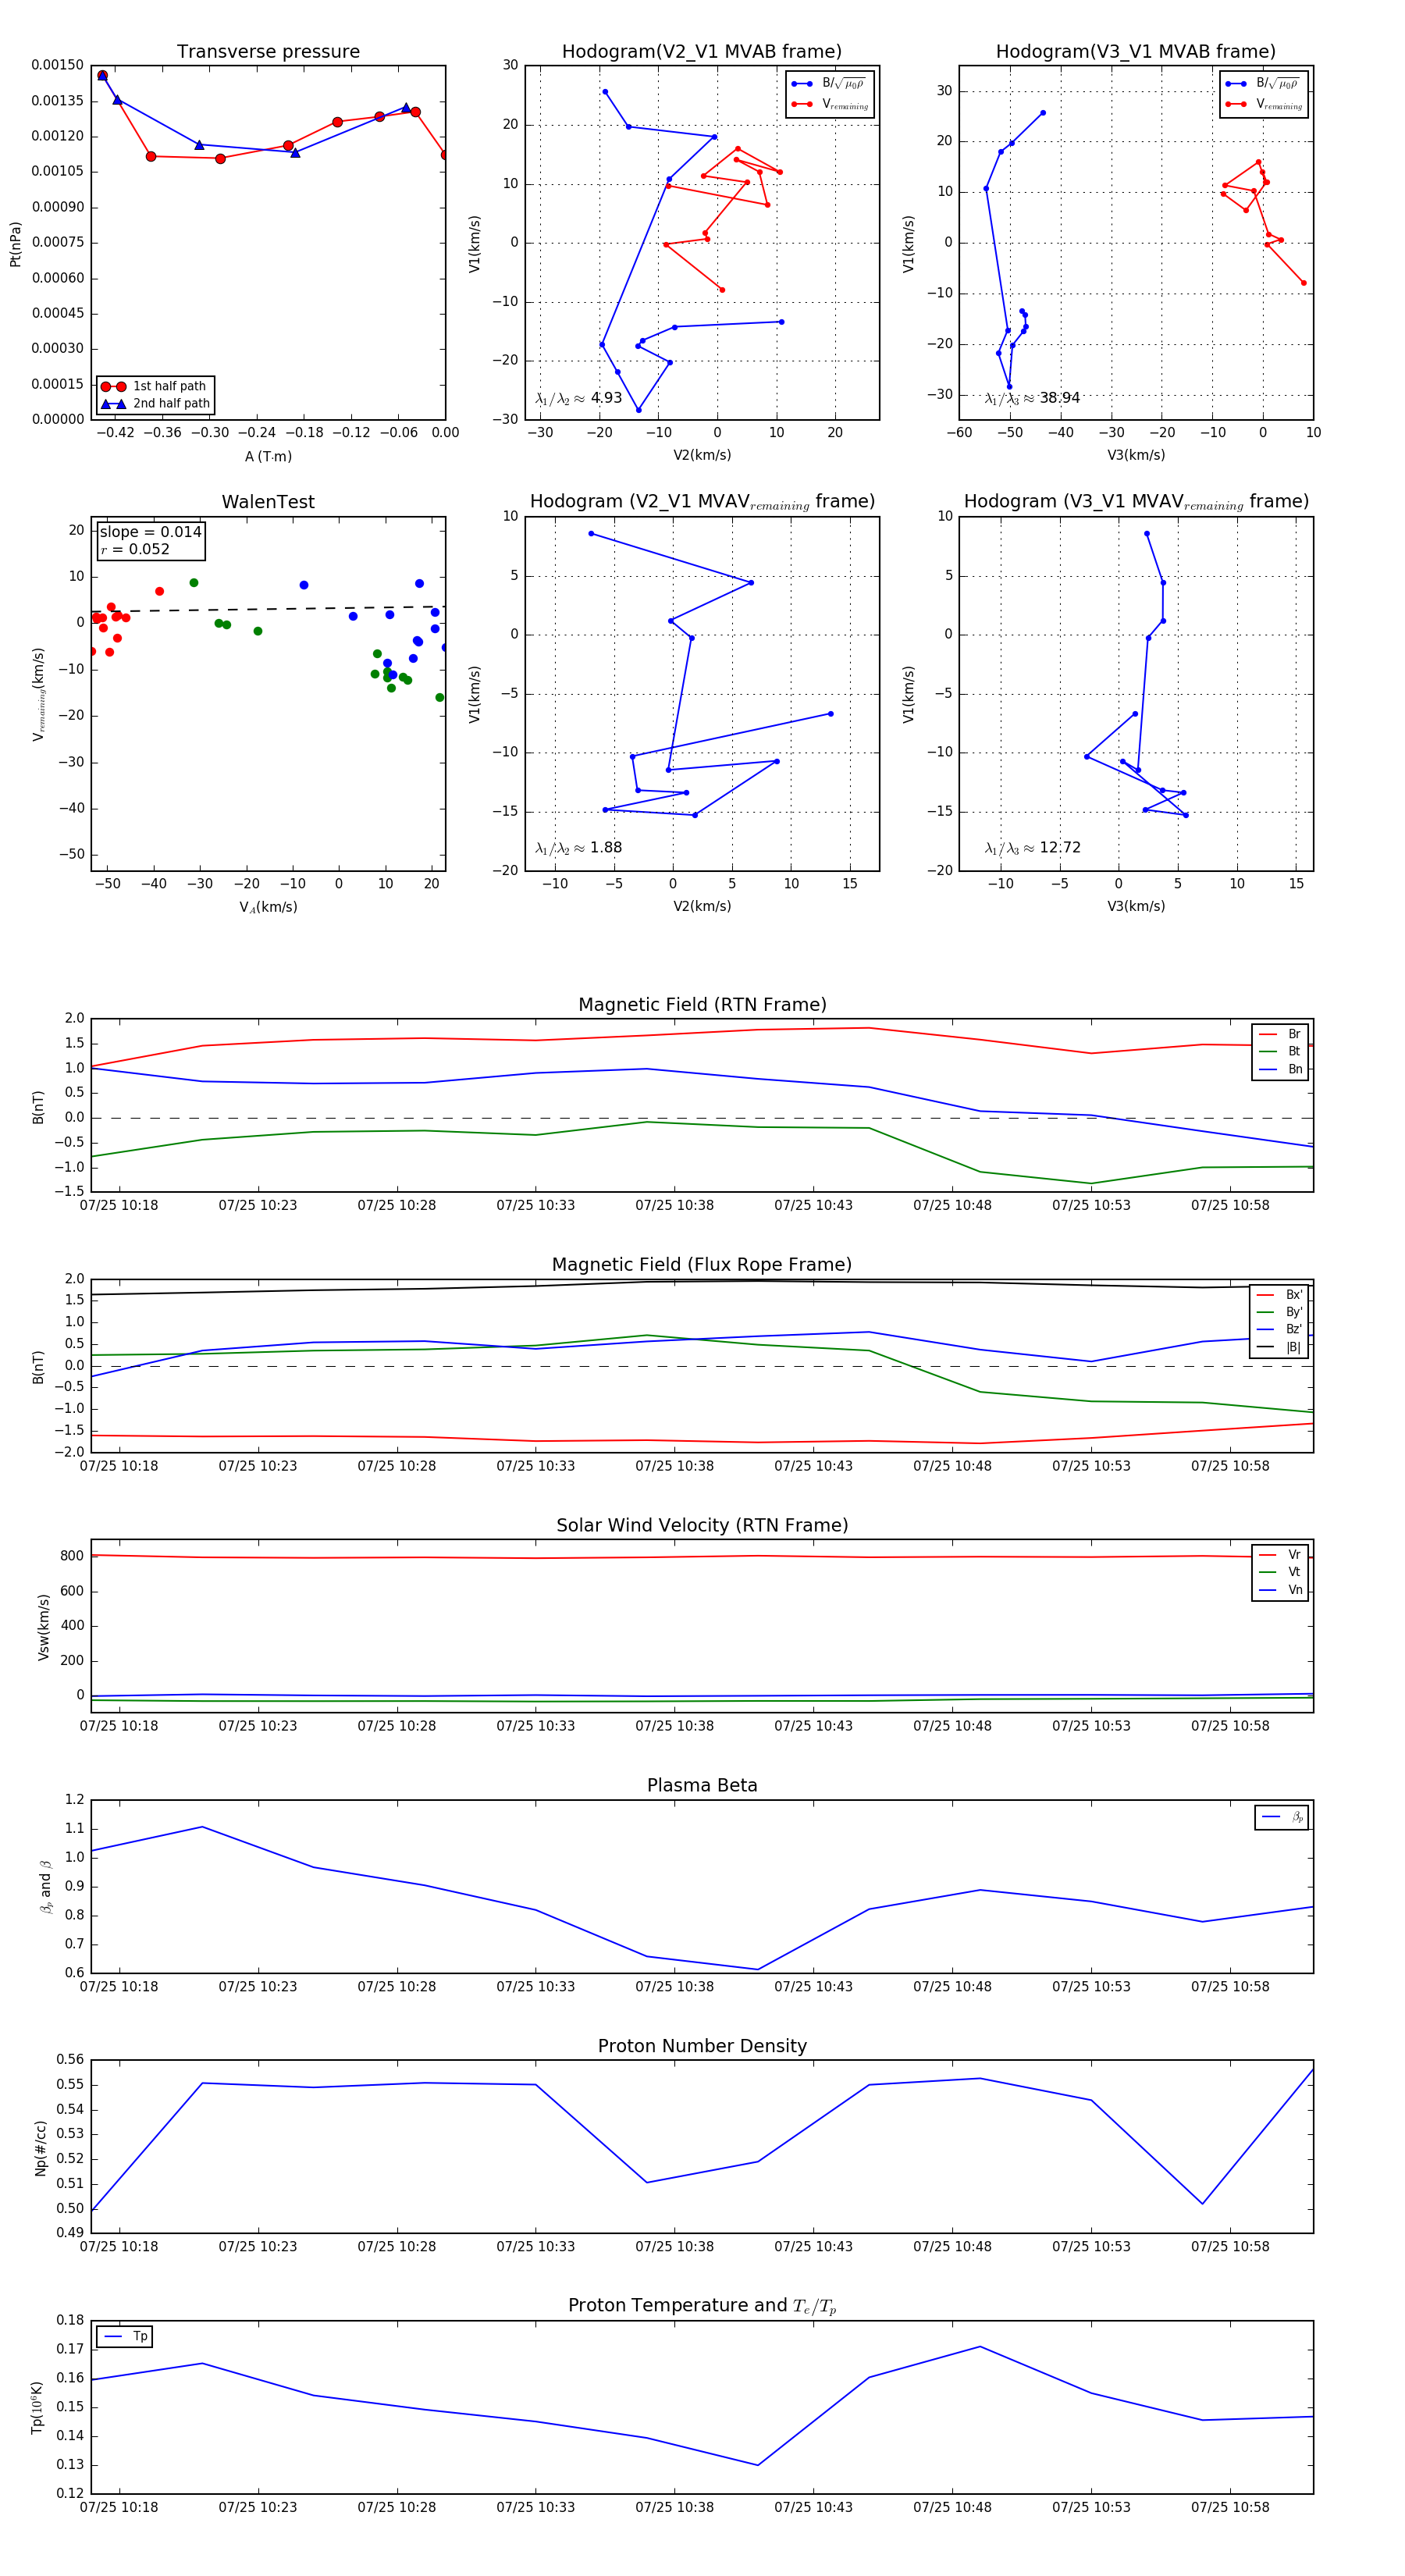Click the eigenvalue ratio text '38.94'
Screen dimensions: 1405x2576
pos(1060,398)
